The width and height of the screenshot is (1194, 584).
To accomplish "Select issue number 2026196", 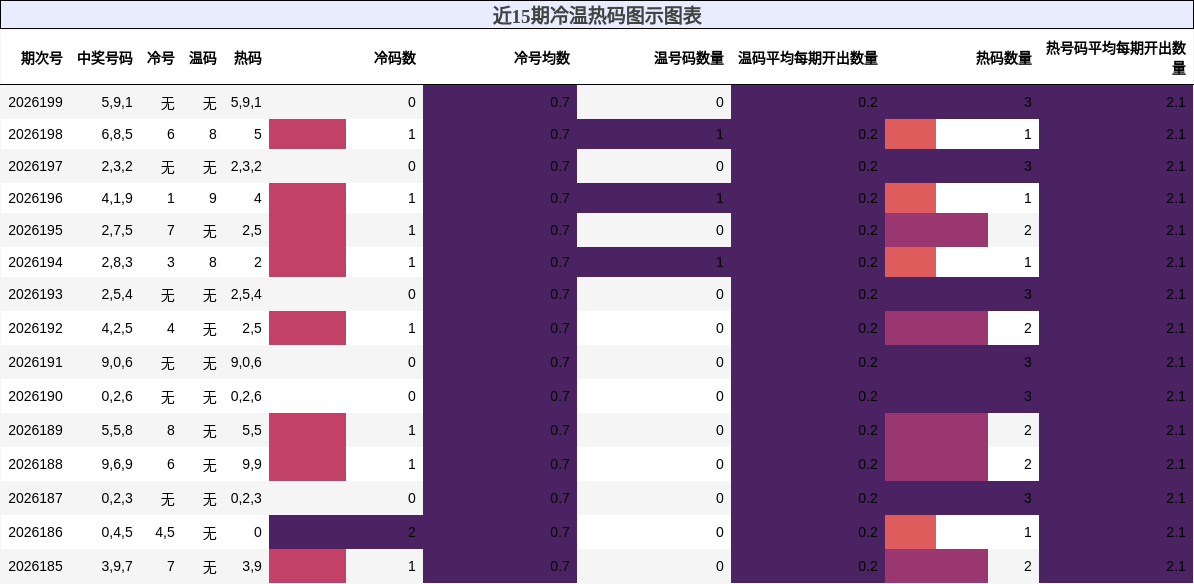I will coord(36,198).
